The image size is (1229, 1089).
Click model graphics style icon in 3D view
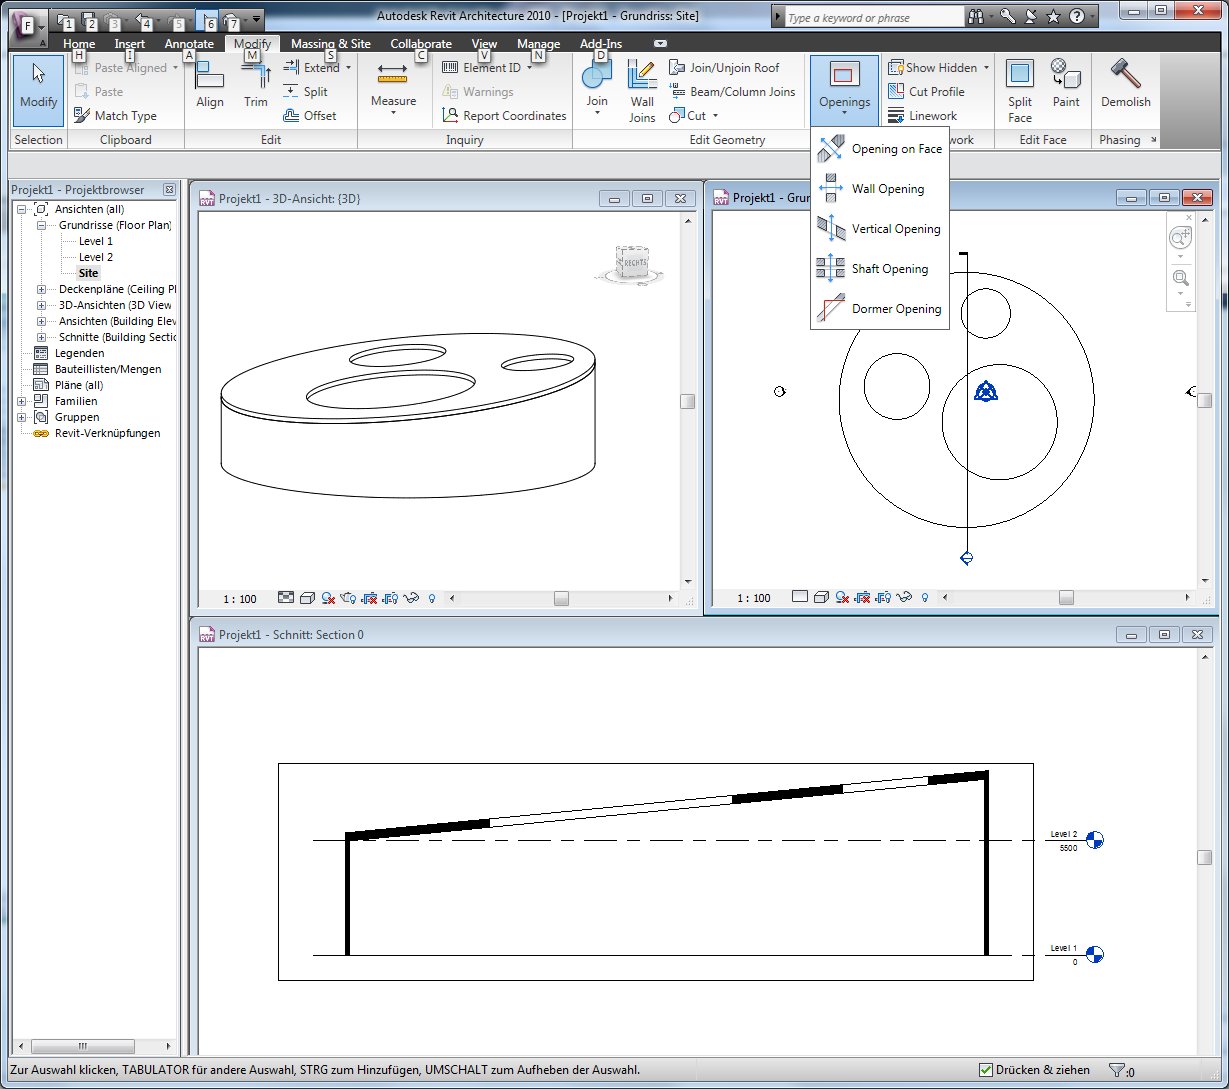[x=307, y=598]
